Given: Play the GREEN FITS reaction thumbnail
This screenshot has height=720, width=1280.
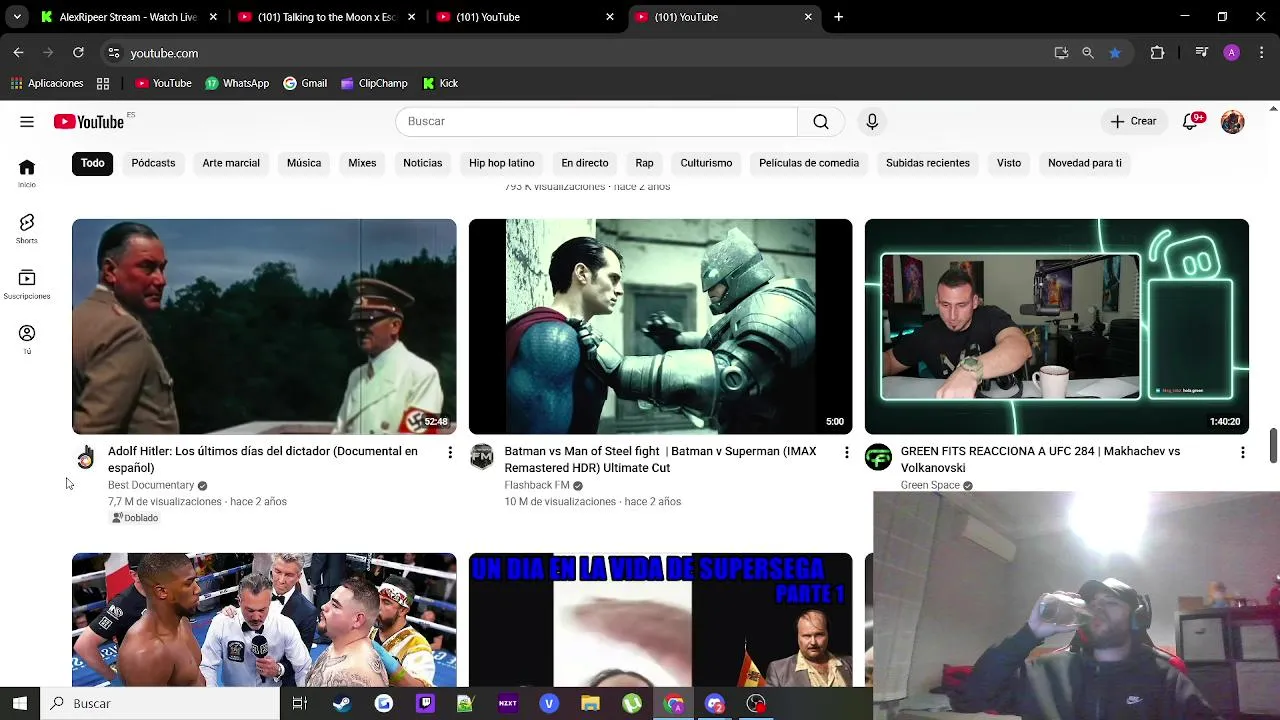Looking at the screenshot, I should pos(1057,327).
